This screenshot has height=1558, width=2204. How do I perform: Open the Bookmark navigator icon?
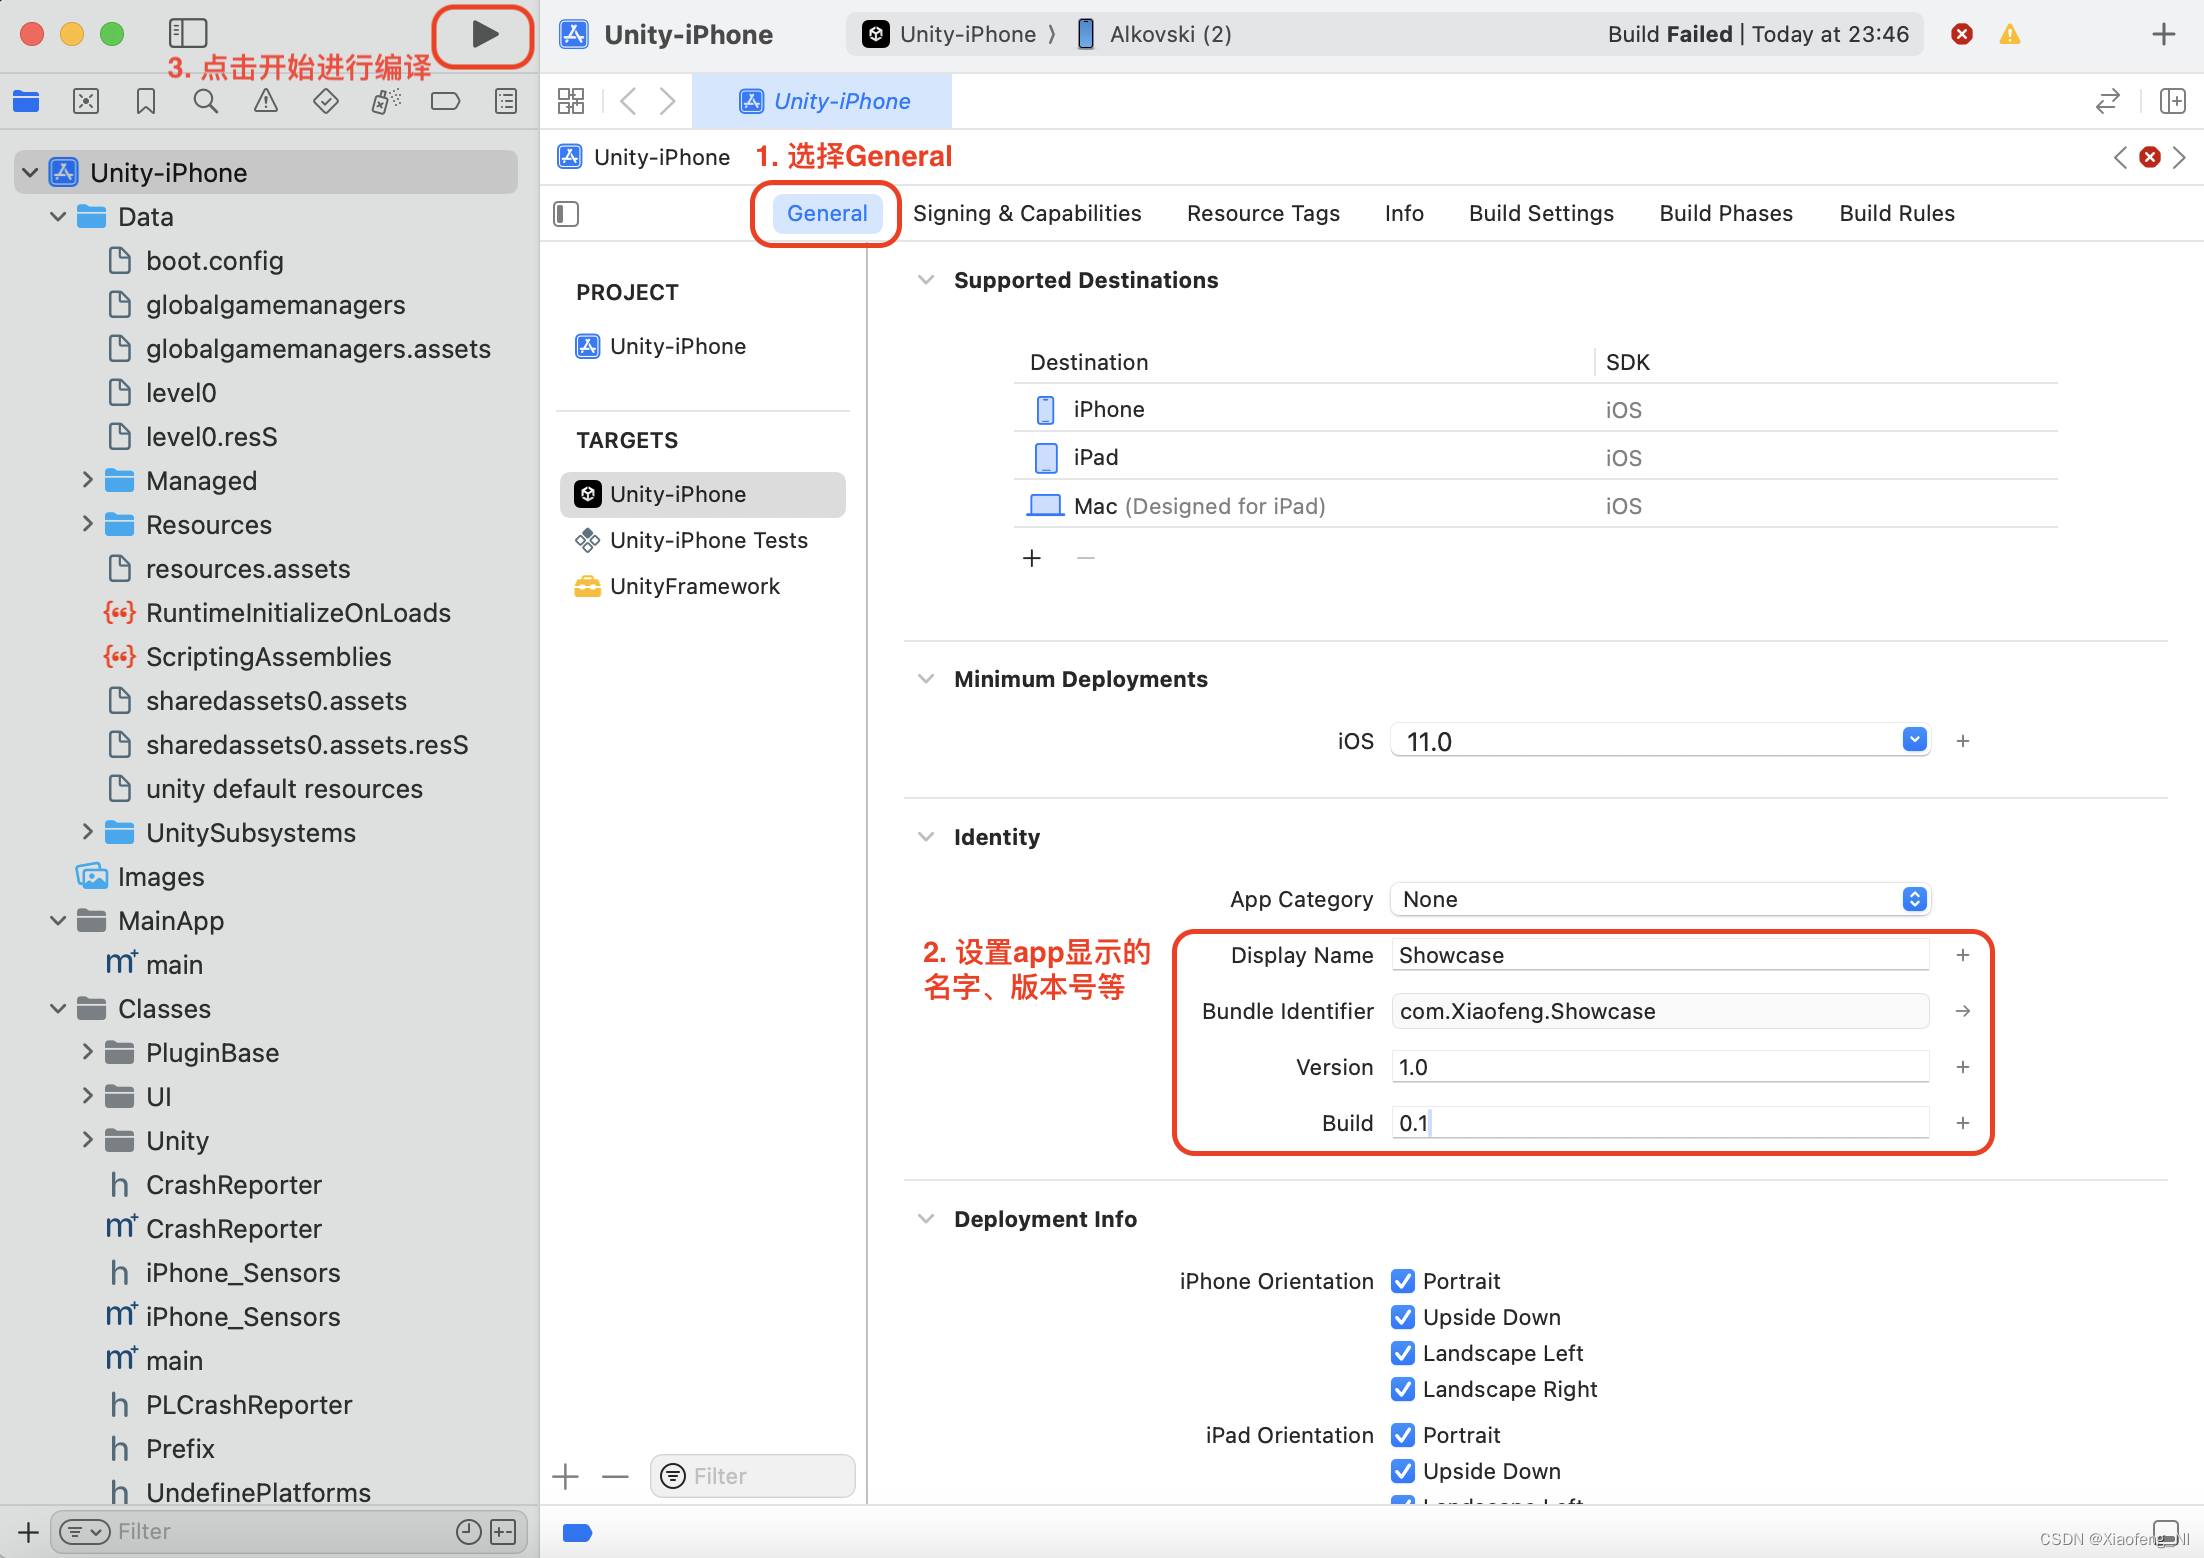[x=145, y=101]
